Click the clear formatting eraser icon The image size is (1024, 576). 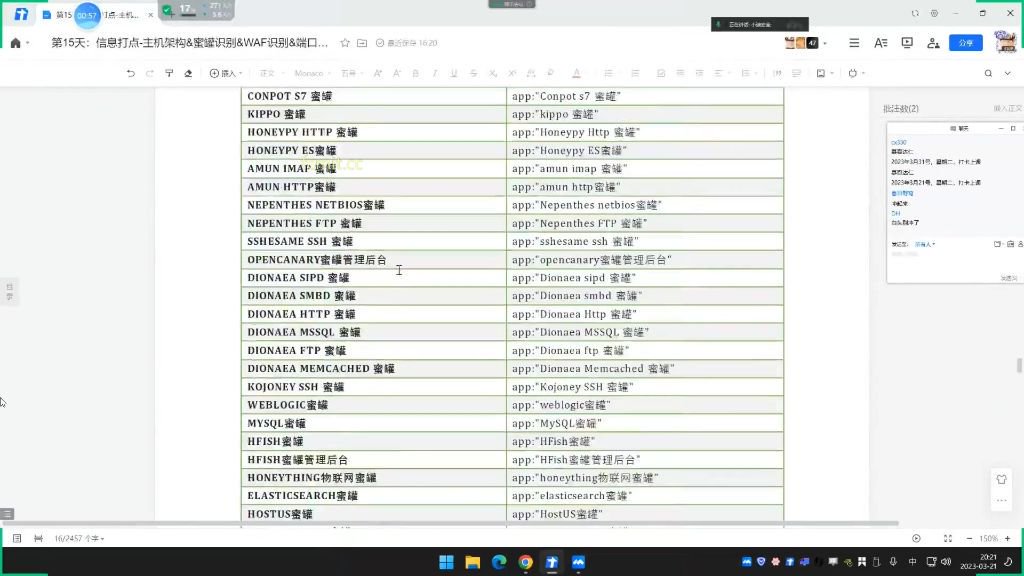click(188, 73)
